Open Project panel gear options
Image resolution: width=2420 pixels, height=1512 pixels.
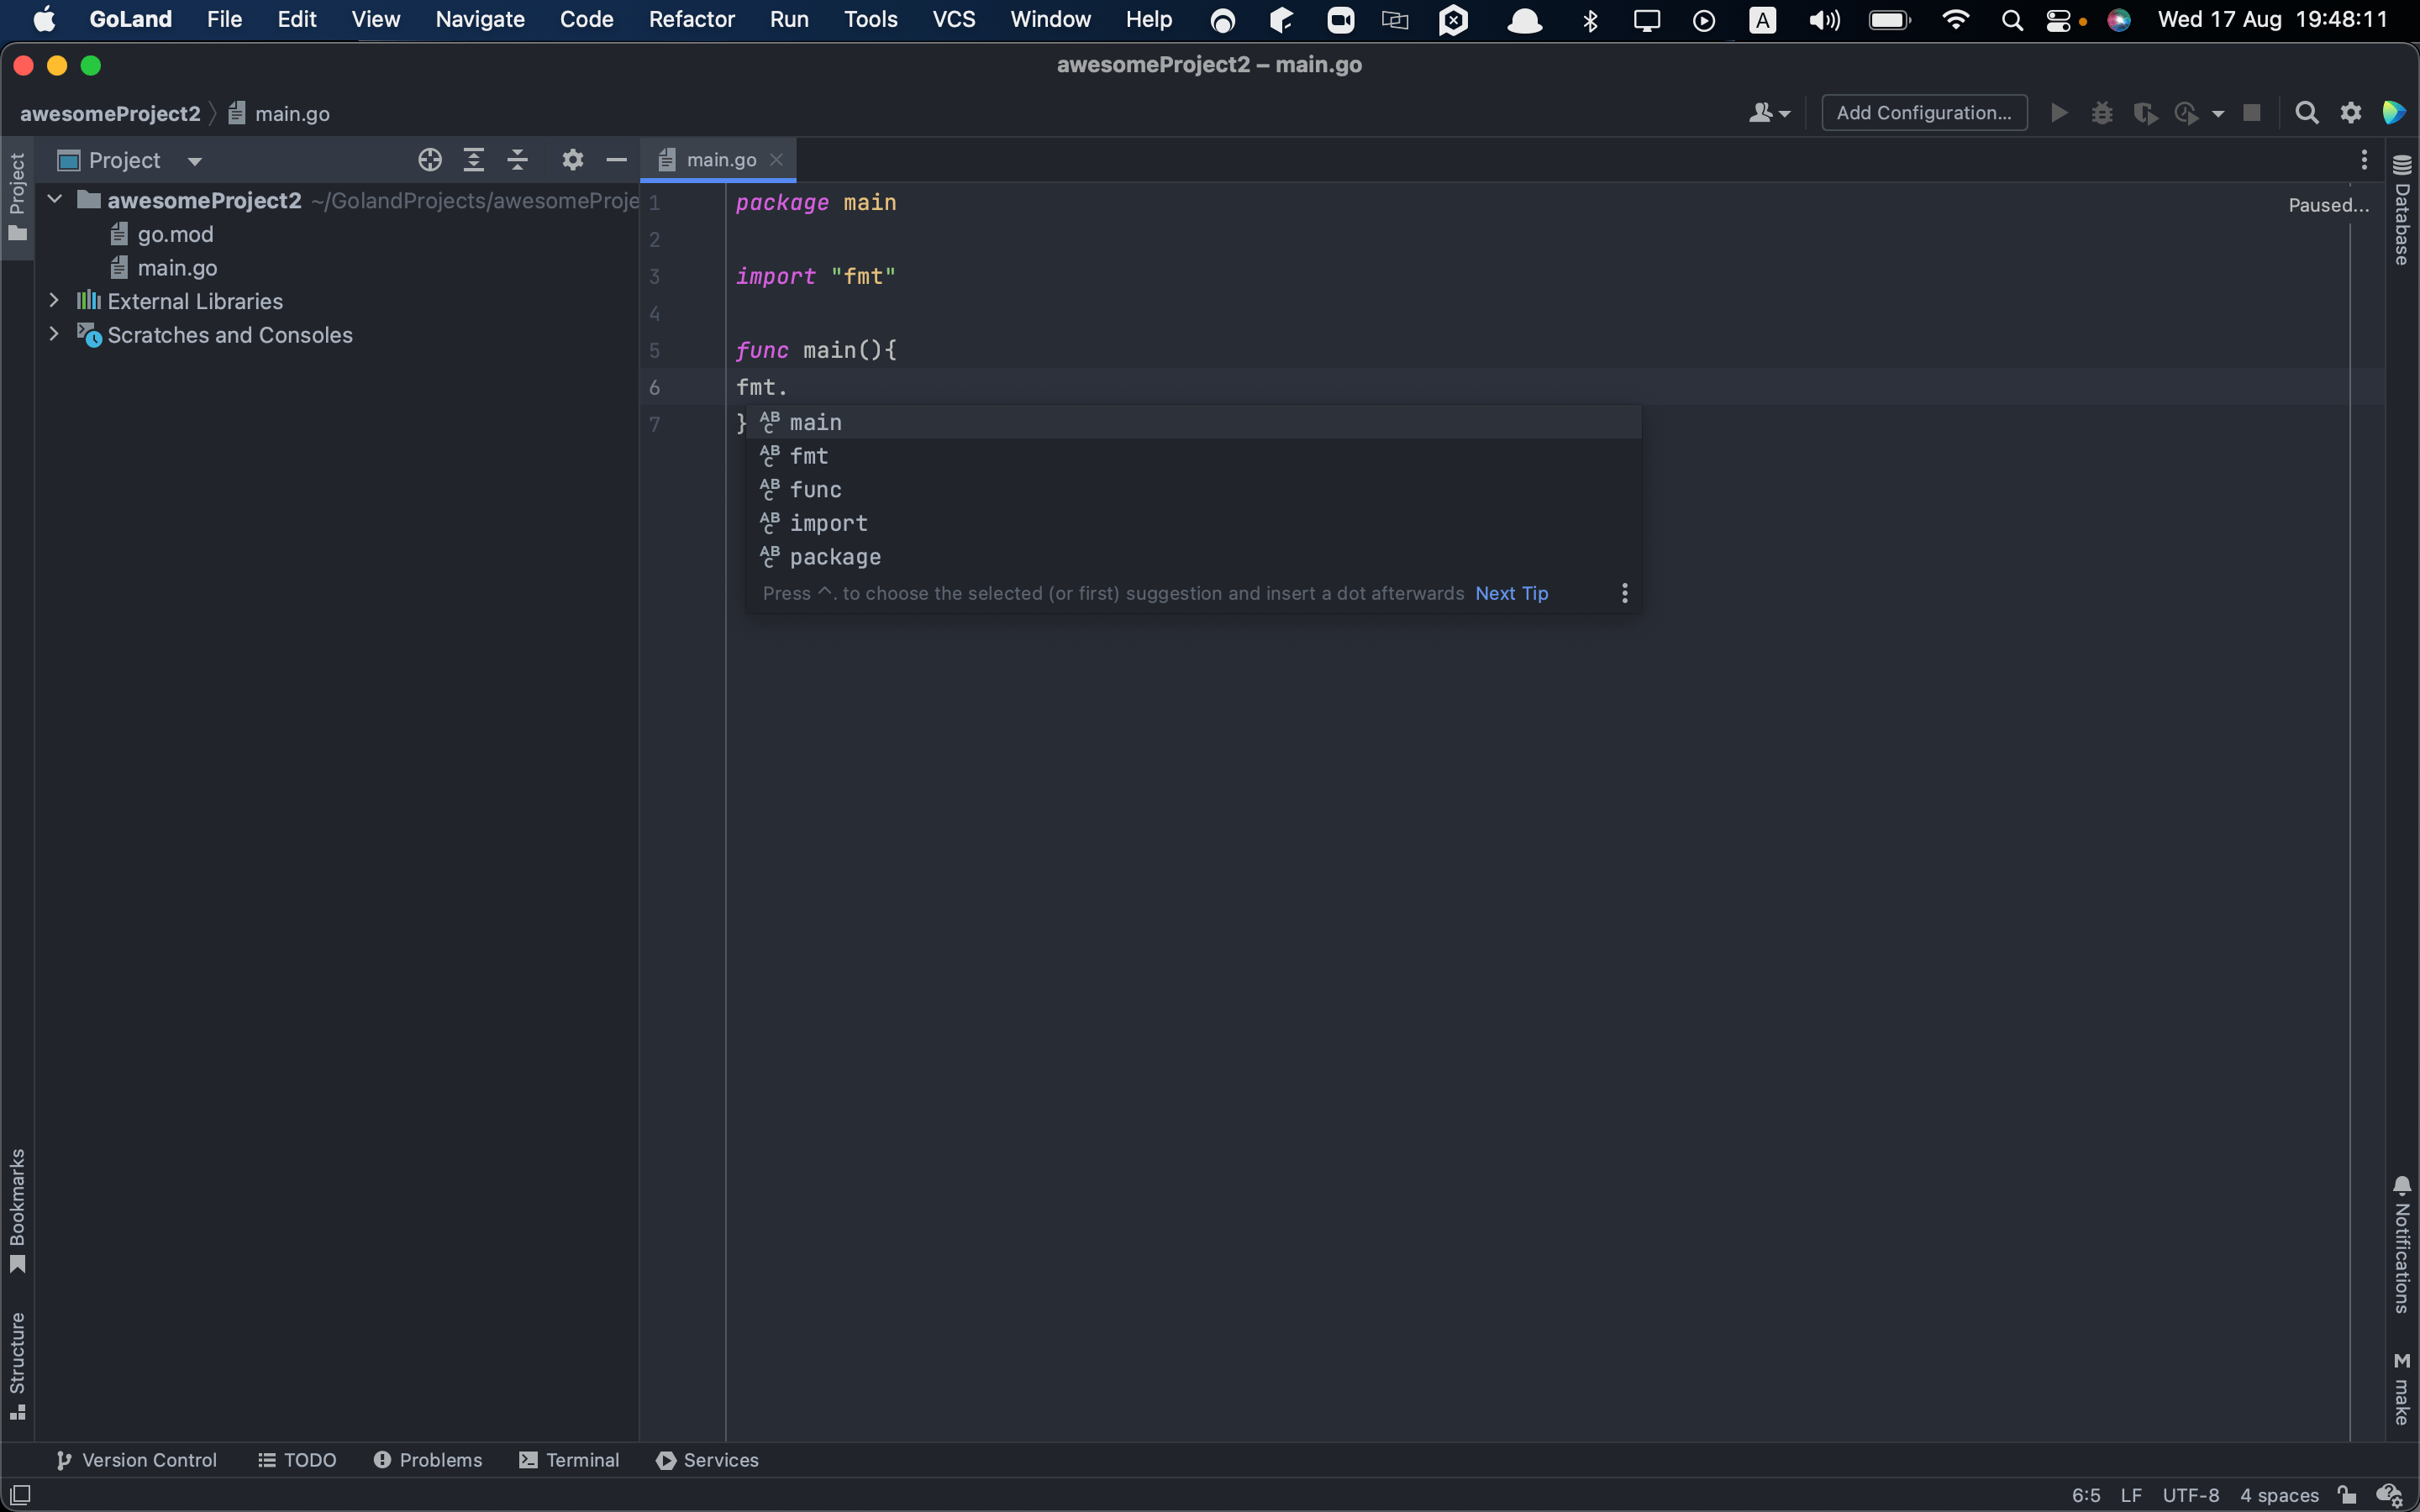coord(572,160)
